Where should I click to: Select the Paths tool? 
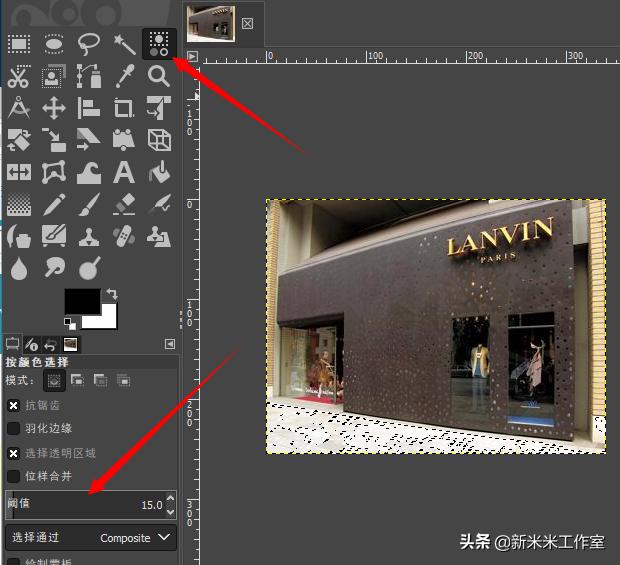point(89,76)
